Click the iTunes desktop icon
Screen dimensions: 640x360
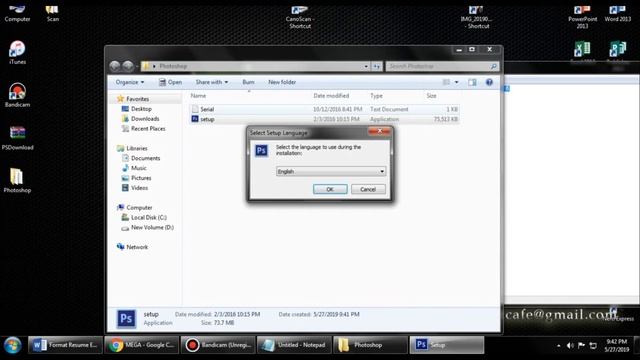coord(17,53)
